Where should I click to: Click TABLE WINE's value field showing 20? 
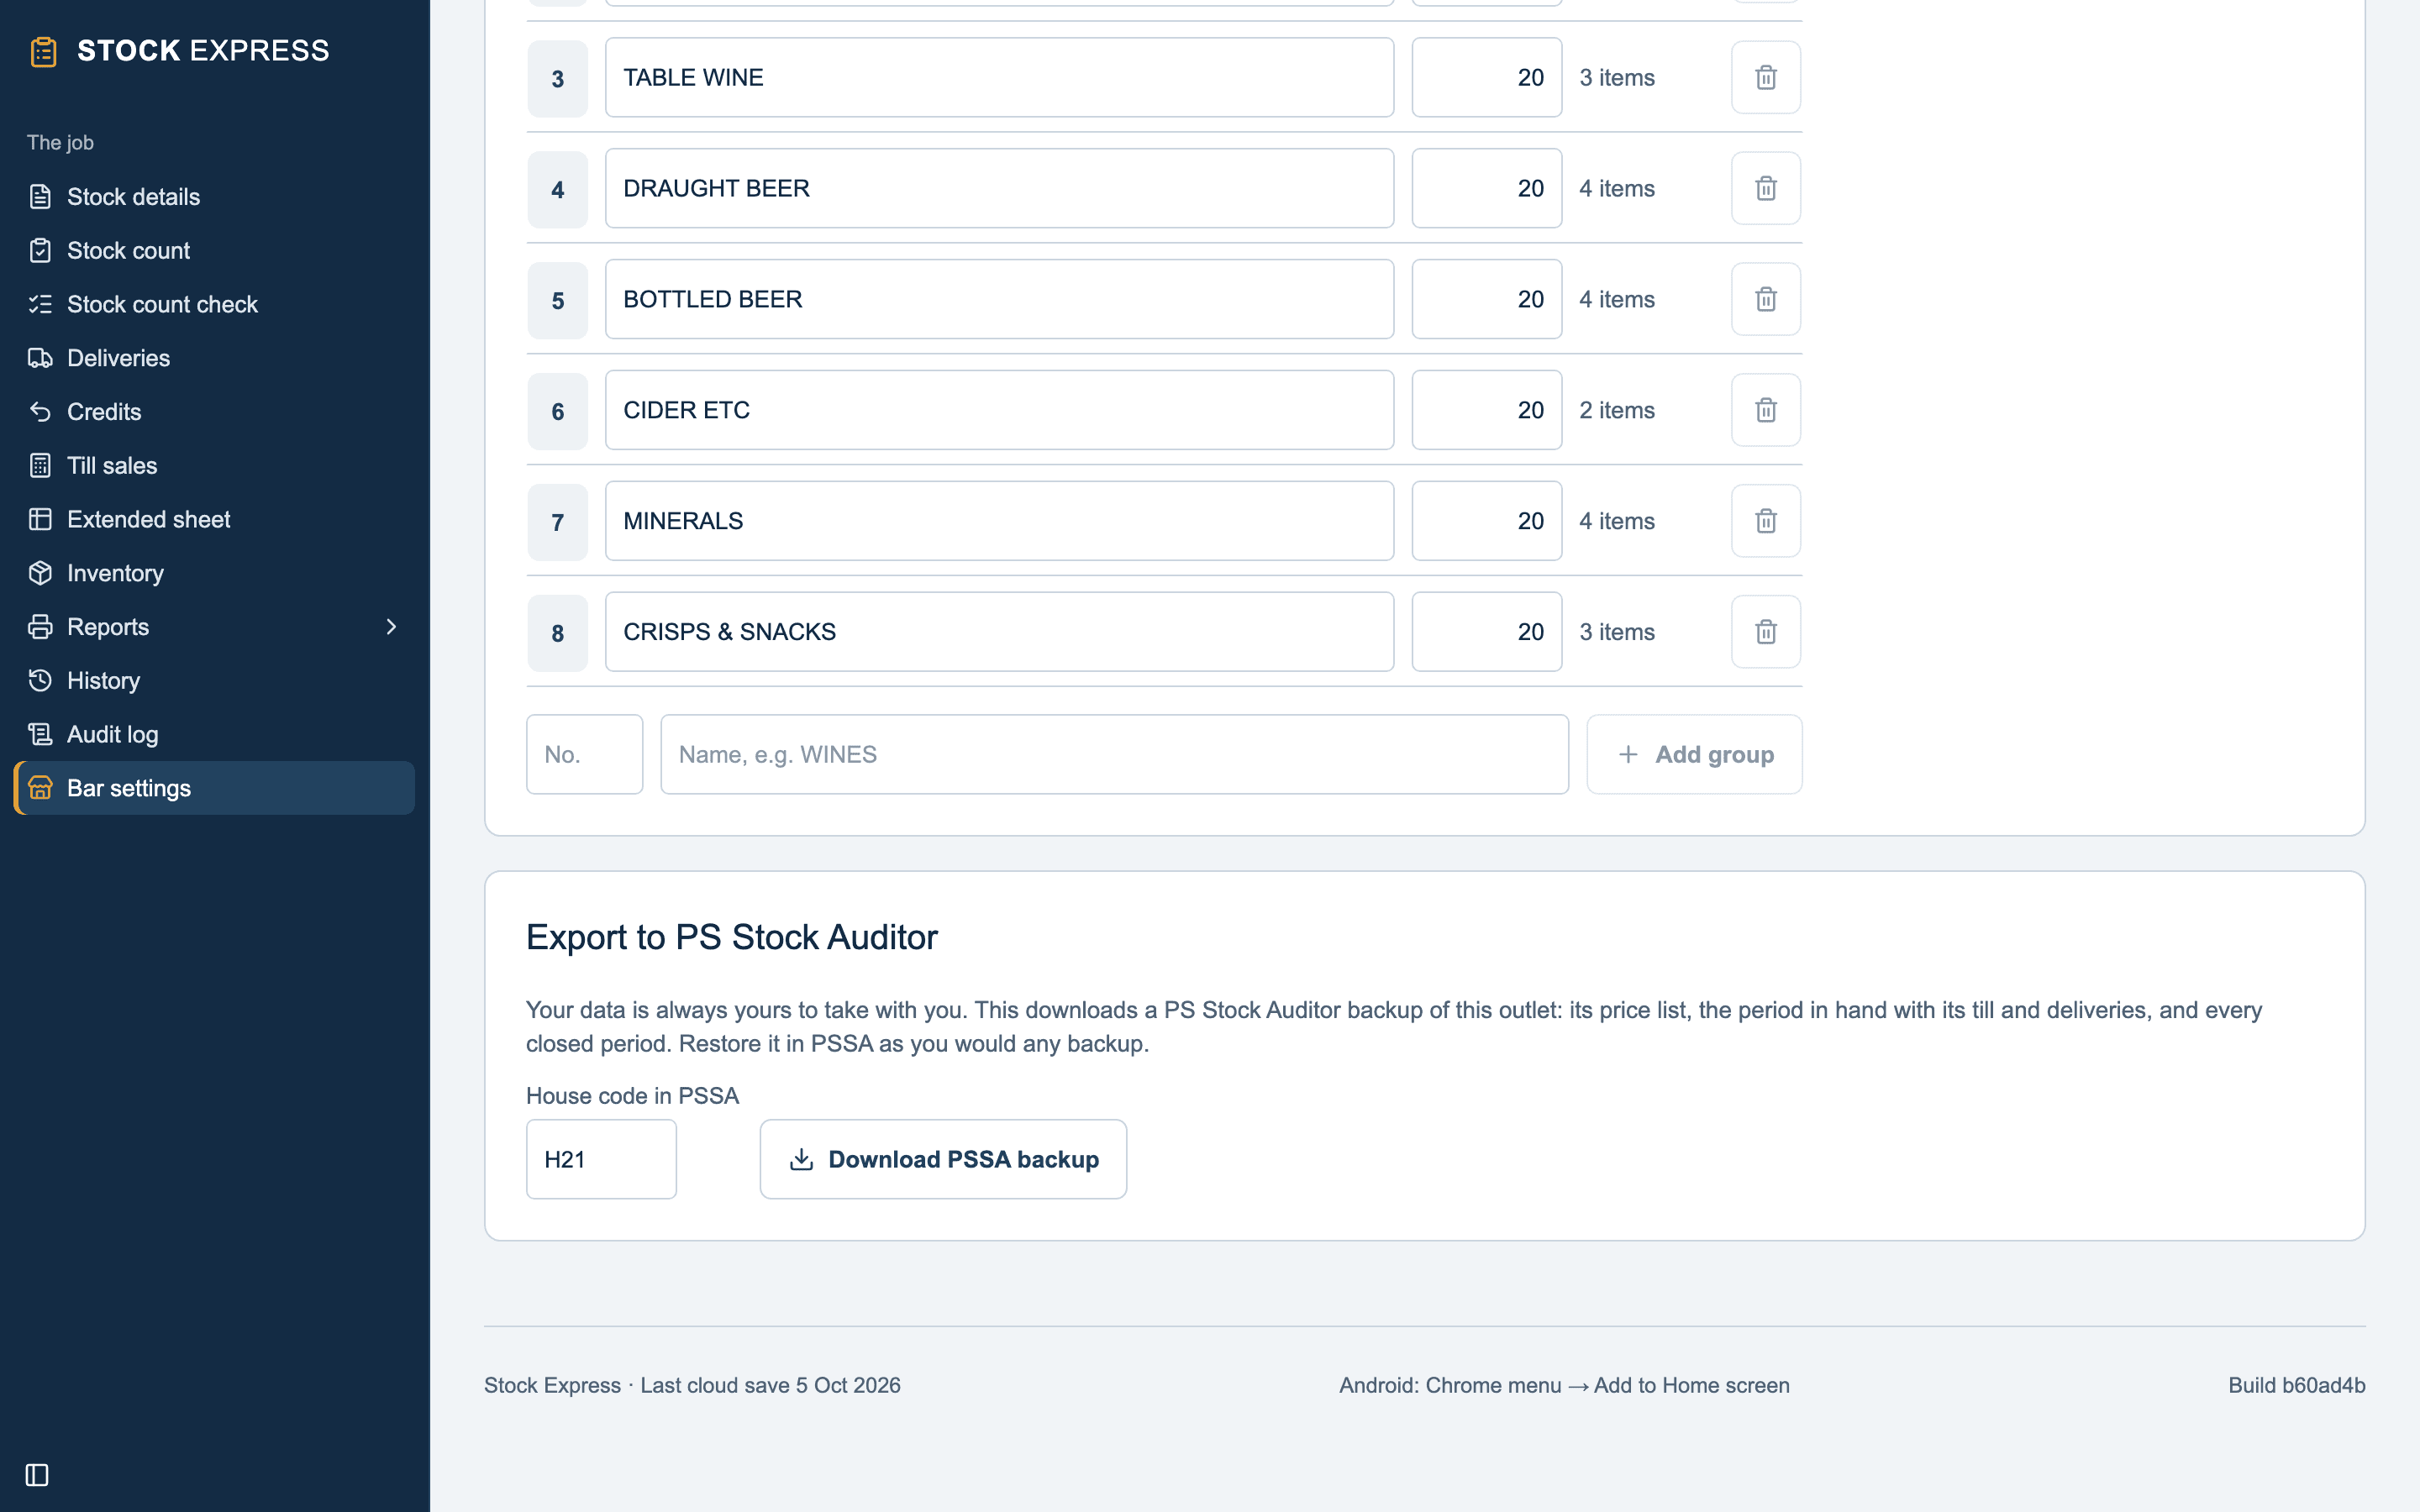(1487, 77)
